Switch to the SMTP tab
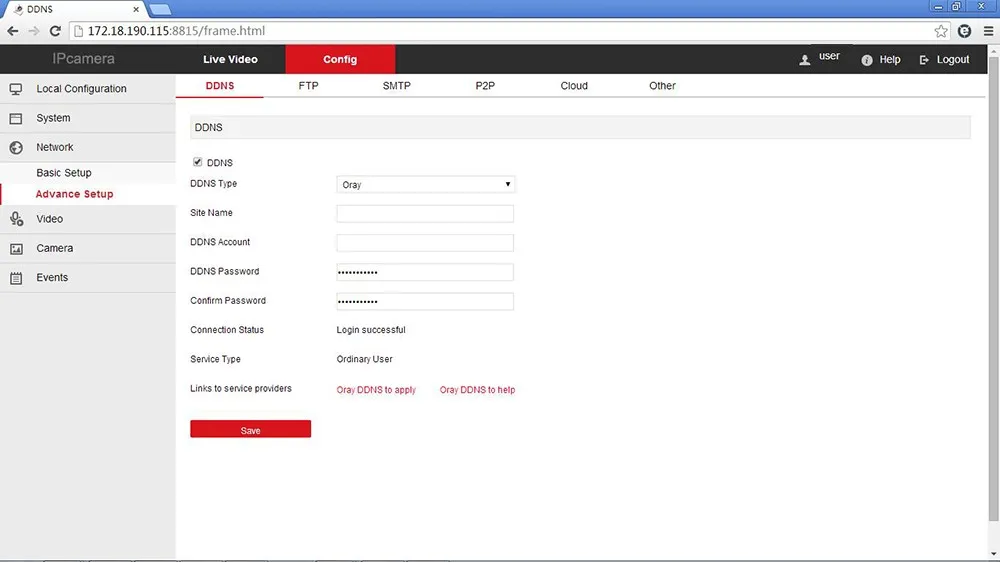The image size is (1000, 562). [397, 85]
